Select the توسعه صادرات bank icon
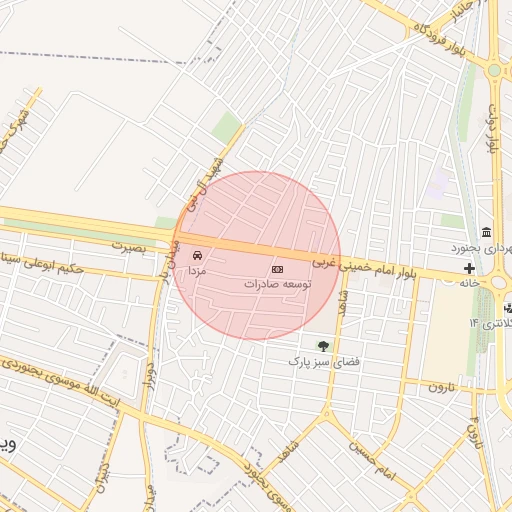 tap(277, 269)
